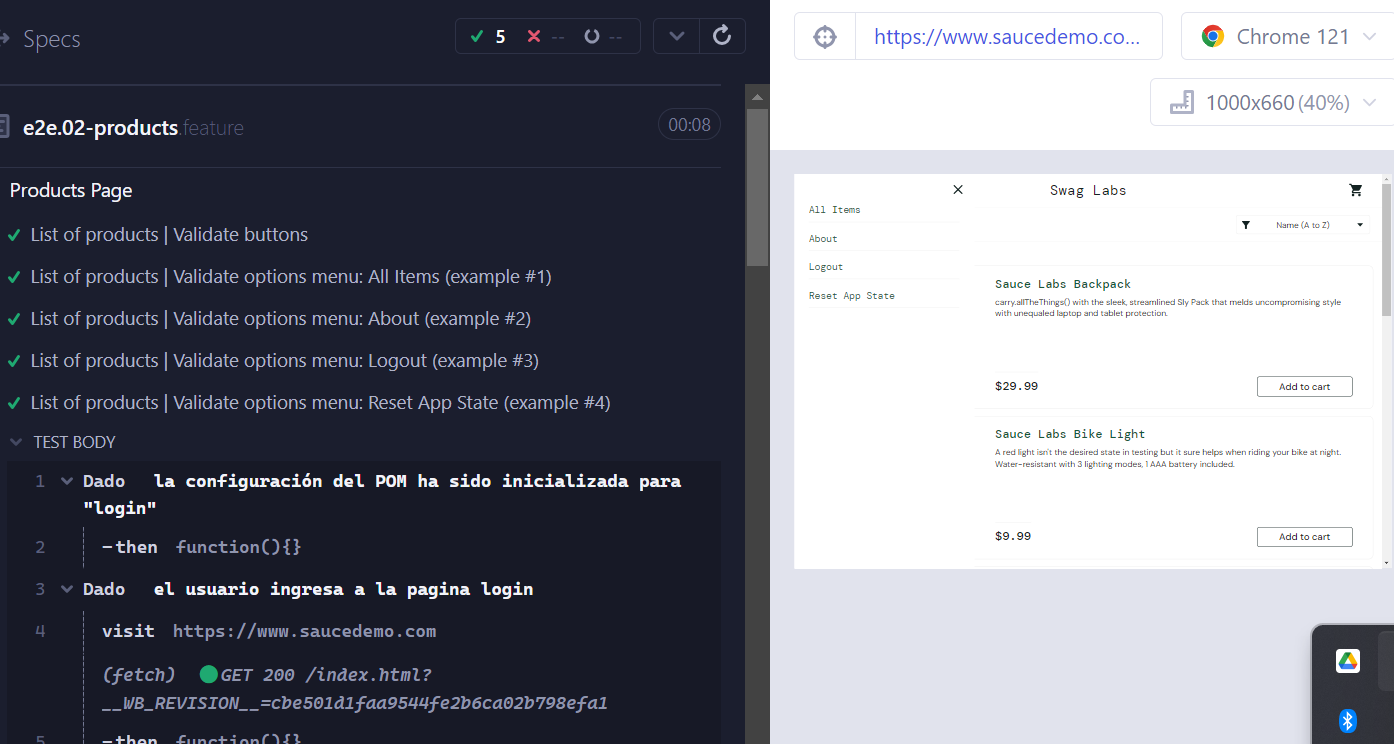Collapse the TEST BODY section

tap(62, 442)
